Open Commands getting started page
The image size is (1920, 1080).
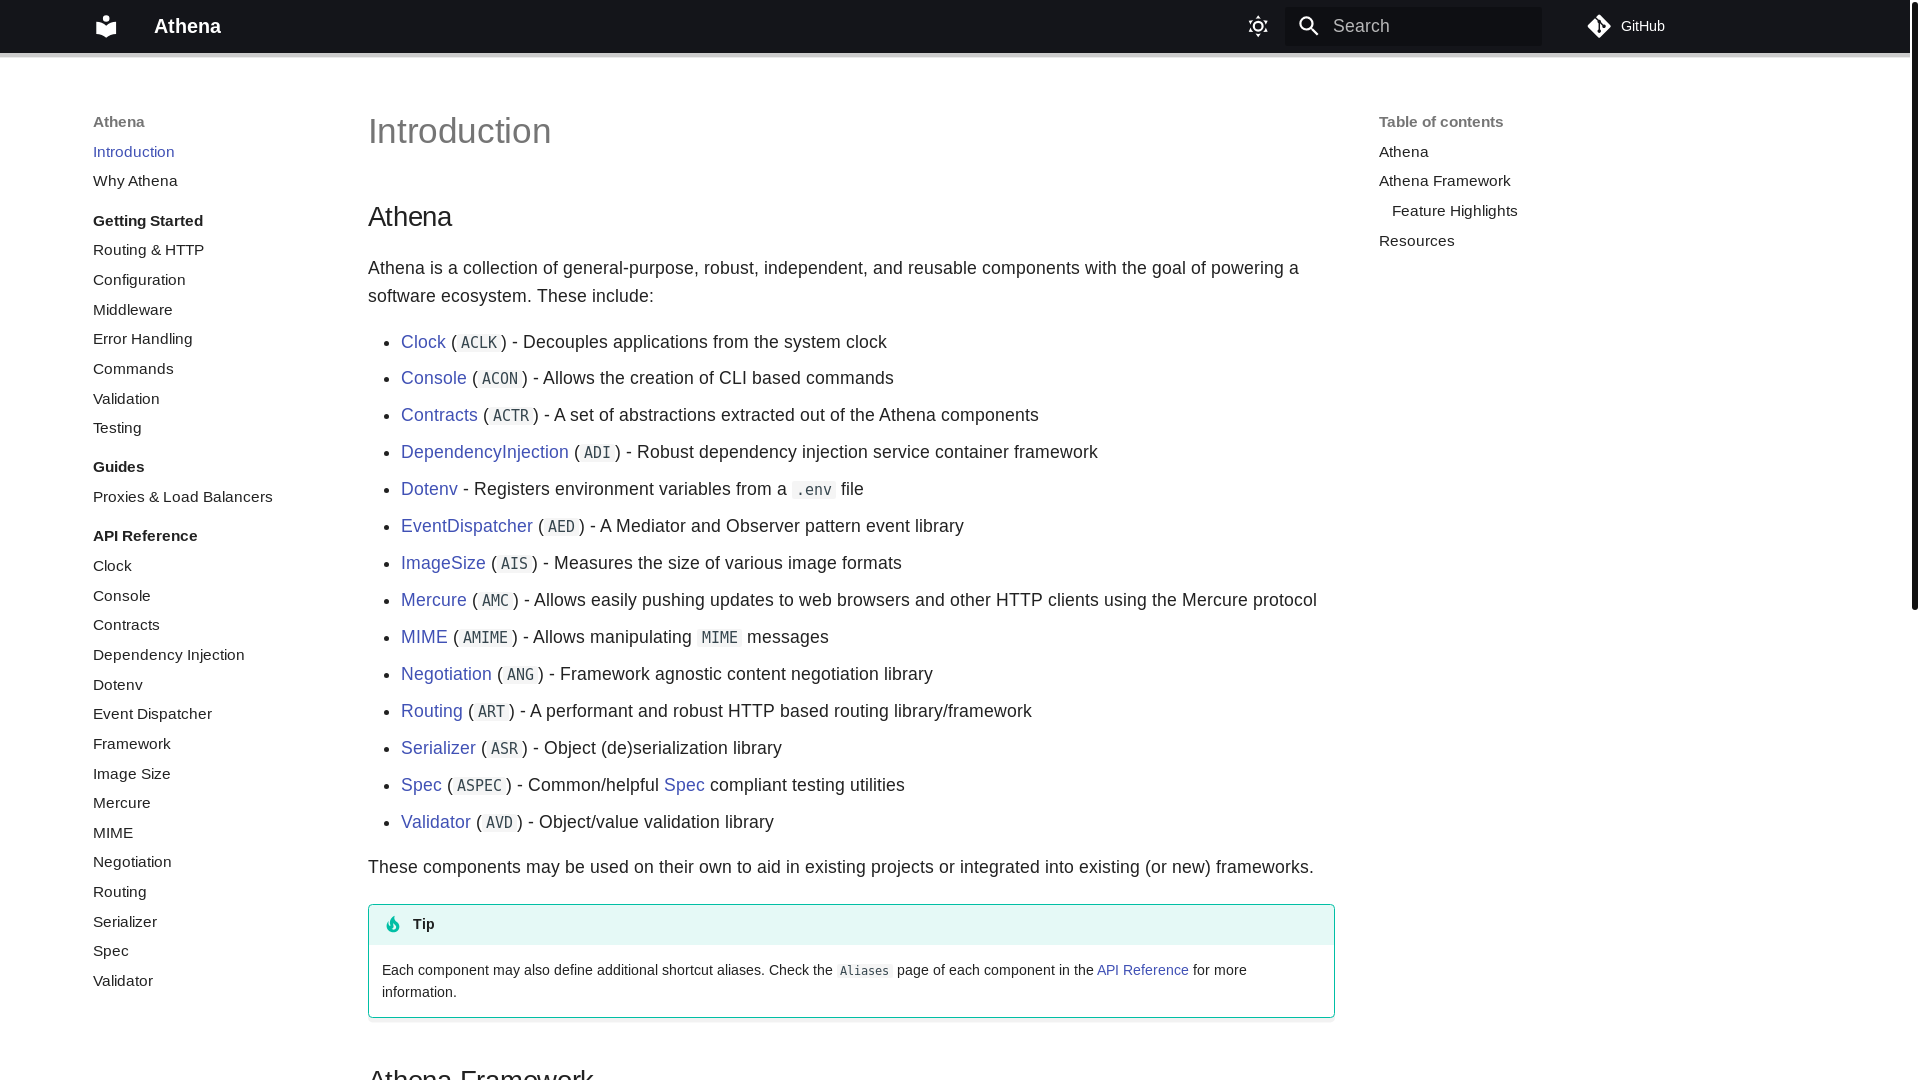133,369
